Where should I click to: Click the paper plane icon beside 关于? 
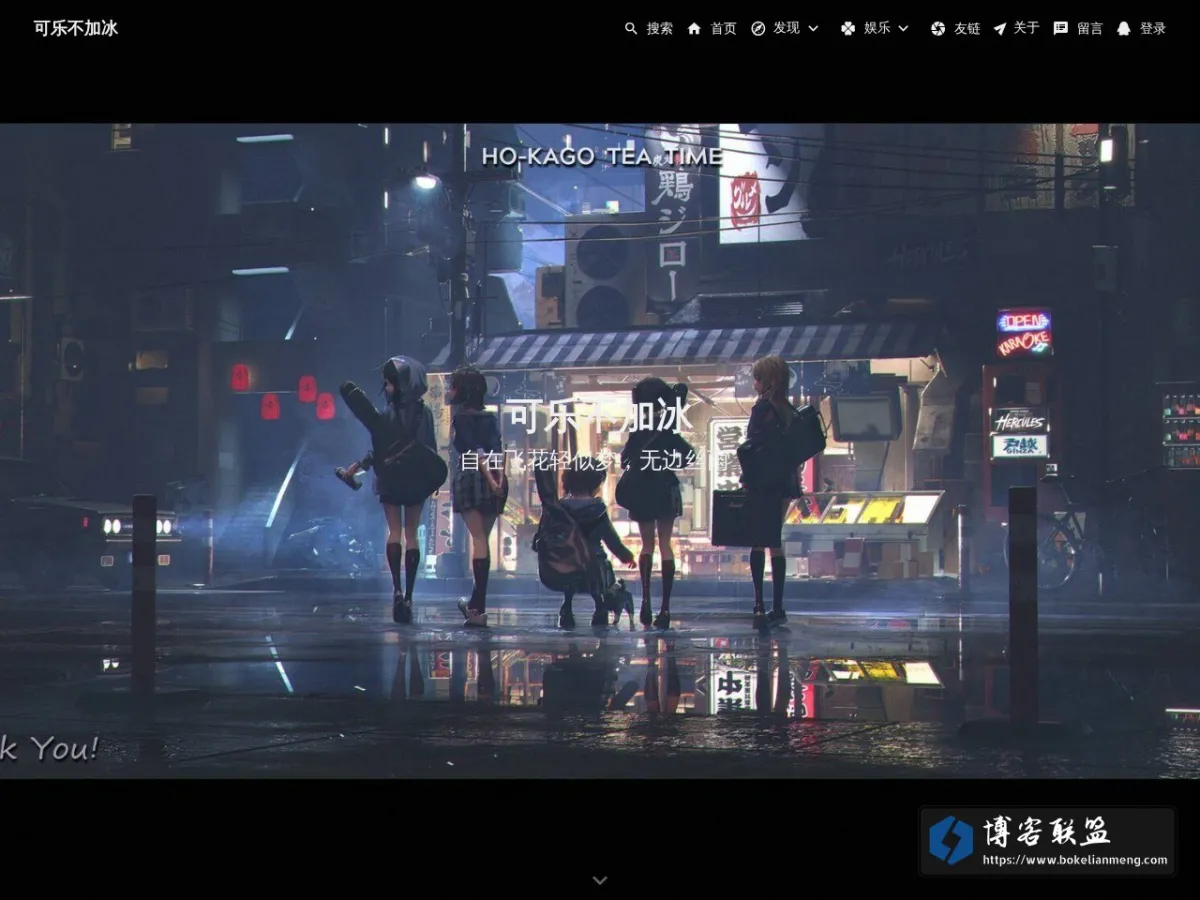tap(999, 28)
